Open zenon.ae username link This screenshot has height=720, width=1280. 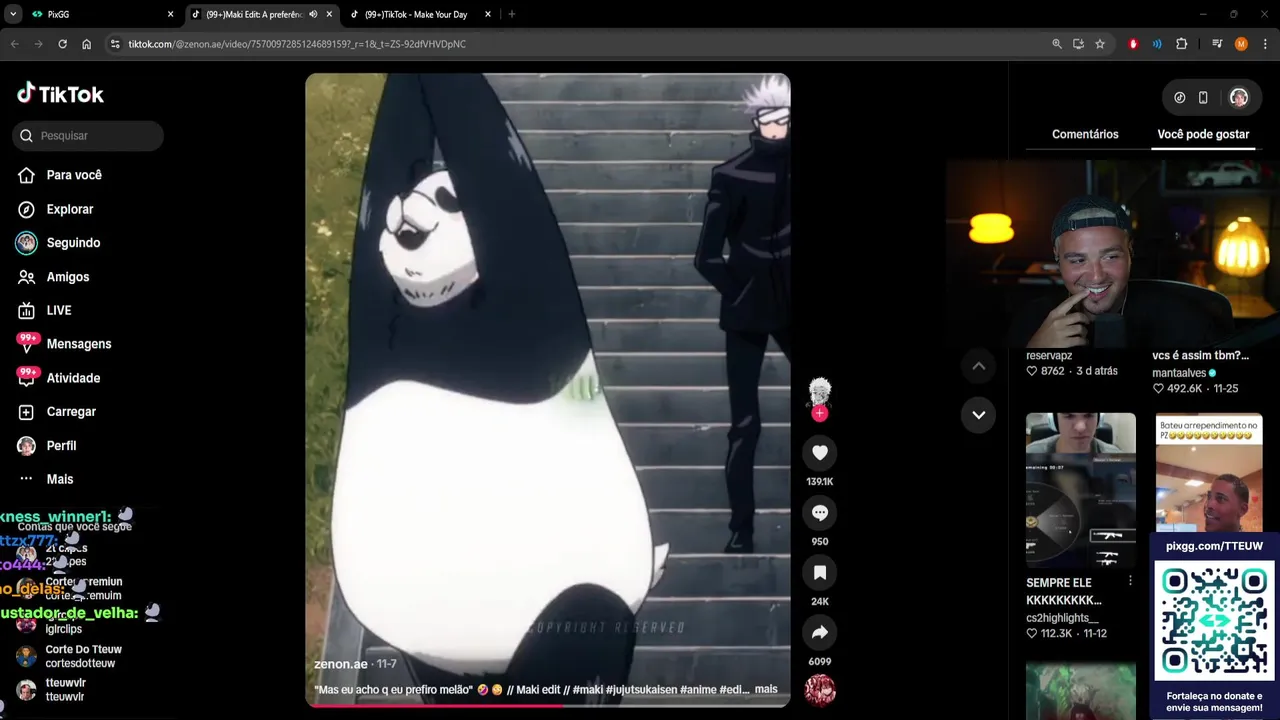click(341, 664)
